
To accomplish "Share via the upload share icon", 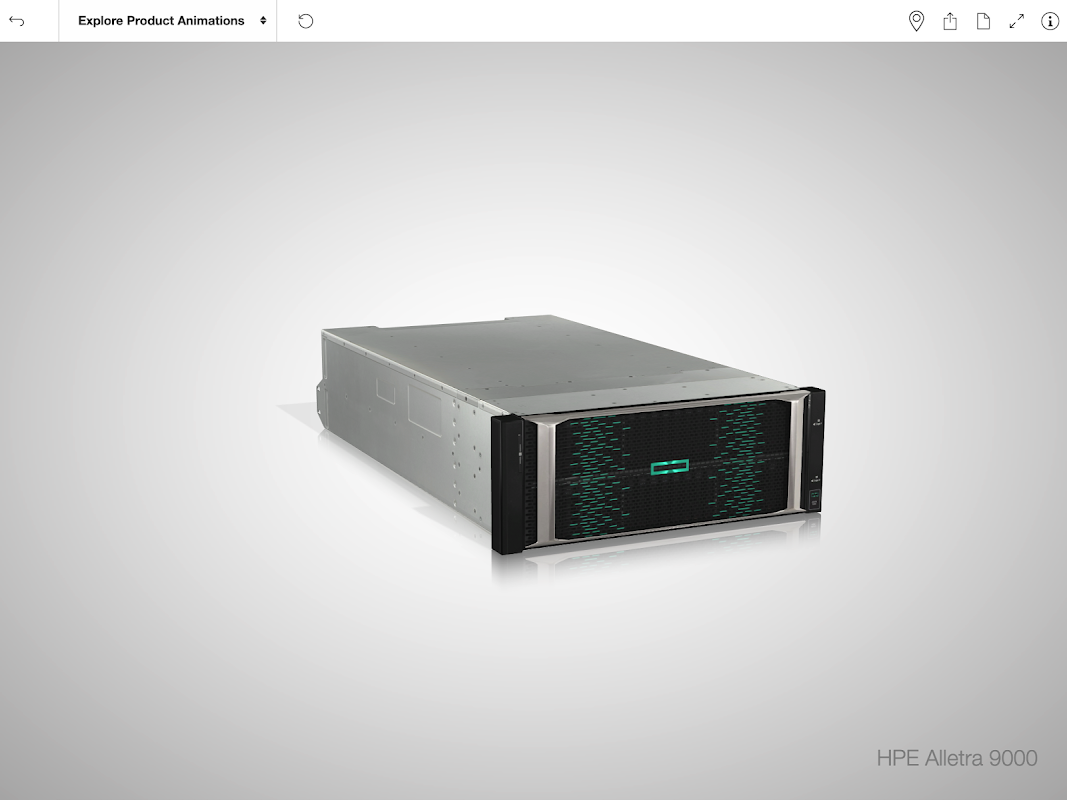I will [x=950, y=21].
